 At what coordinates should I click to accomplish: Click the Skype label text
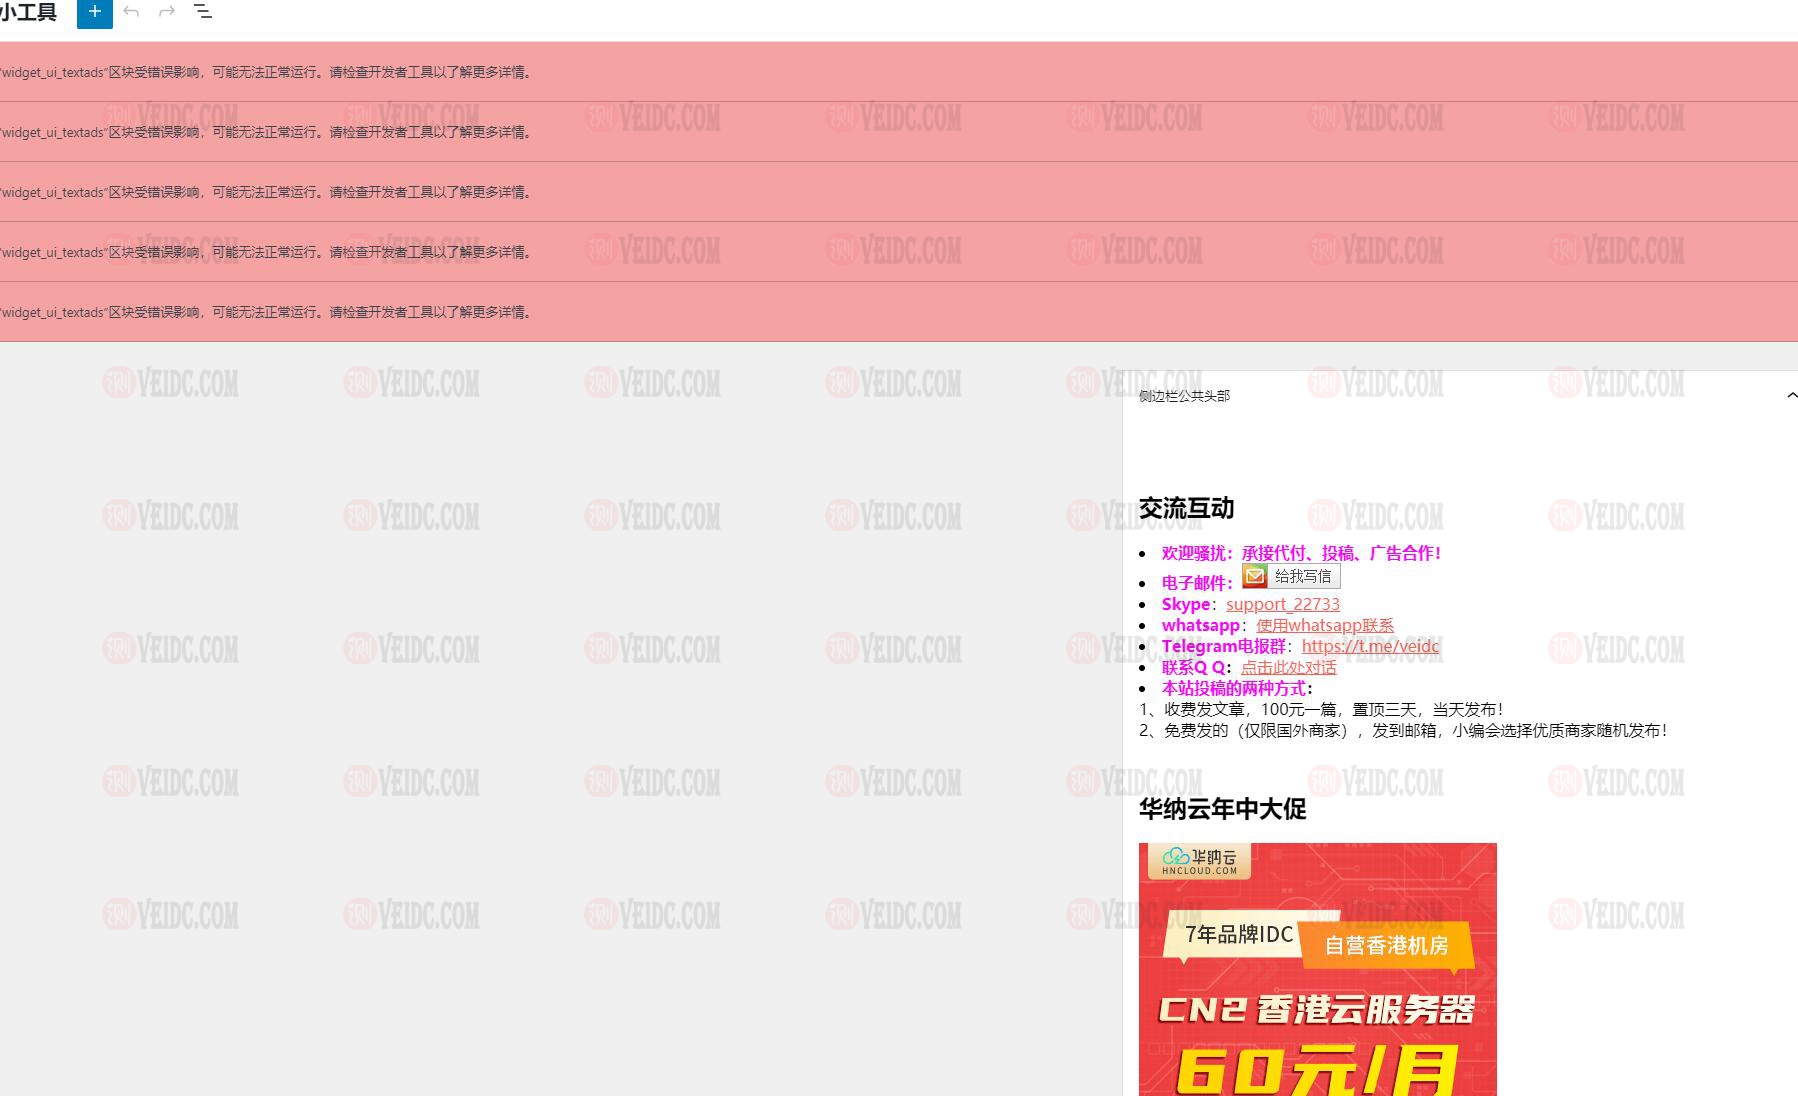click(1186, 604)
